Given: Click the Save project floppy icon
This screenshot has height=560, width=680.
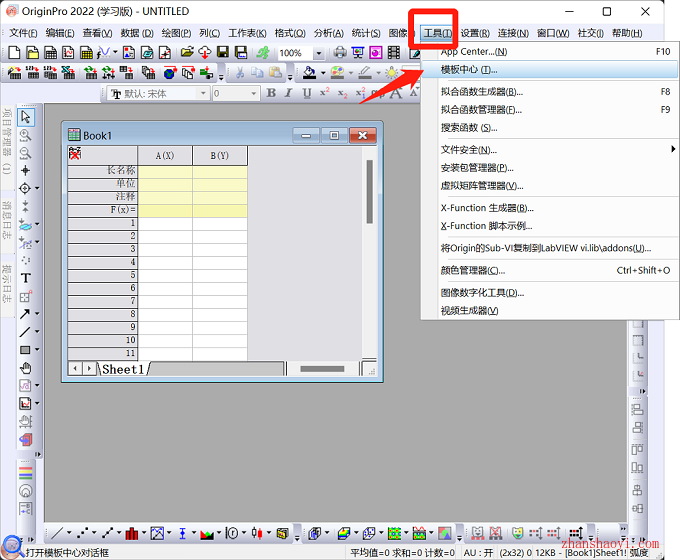Looking at the screenshot, I should coord(223,53).
